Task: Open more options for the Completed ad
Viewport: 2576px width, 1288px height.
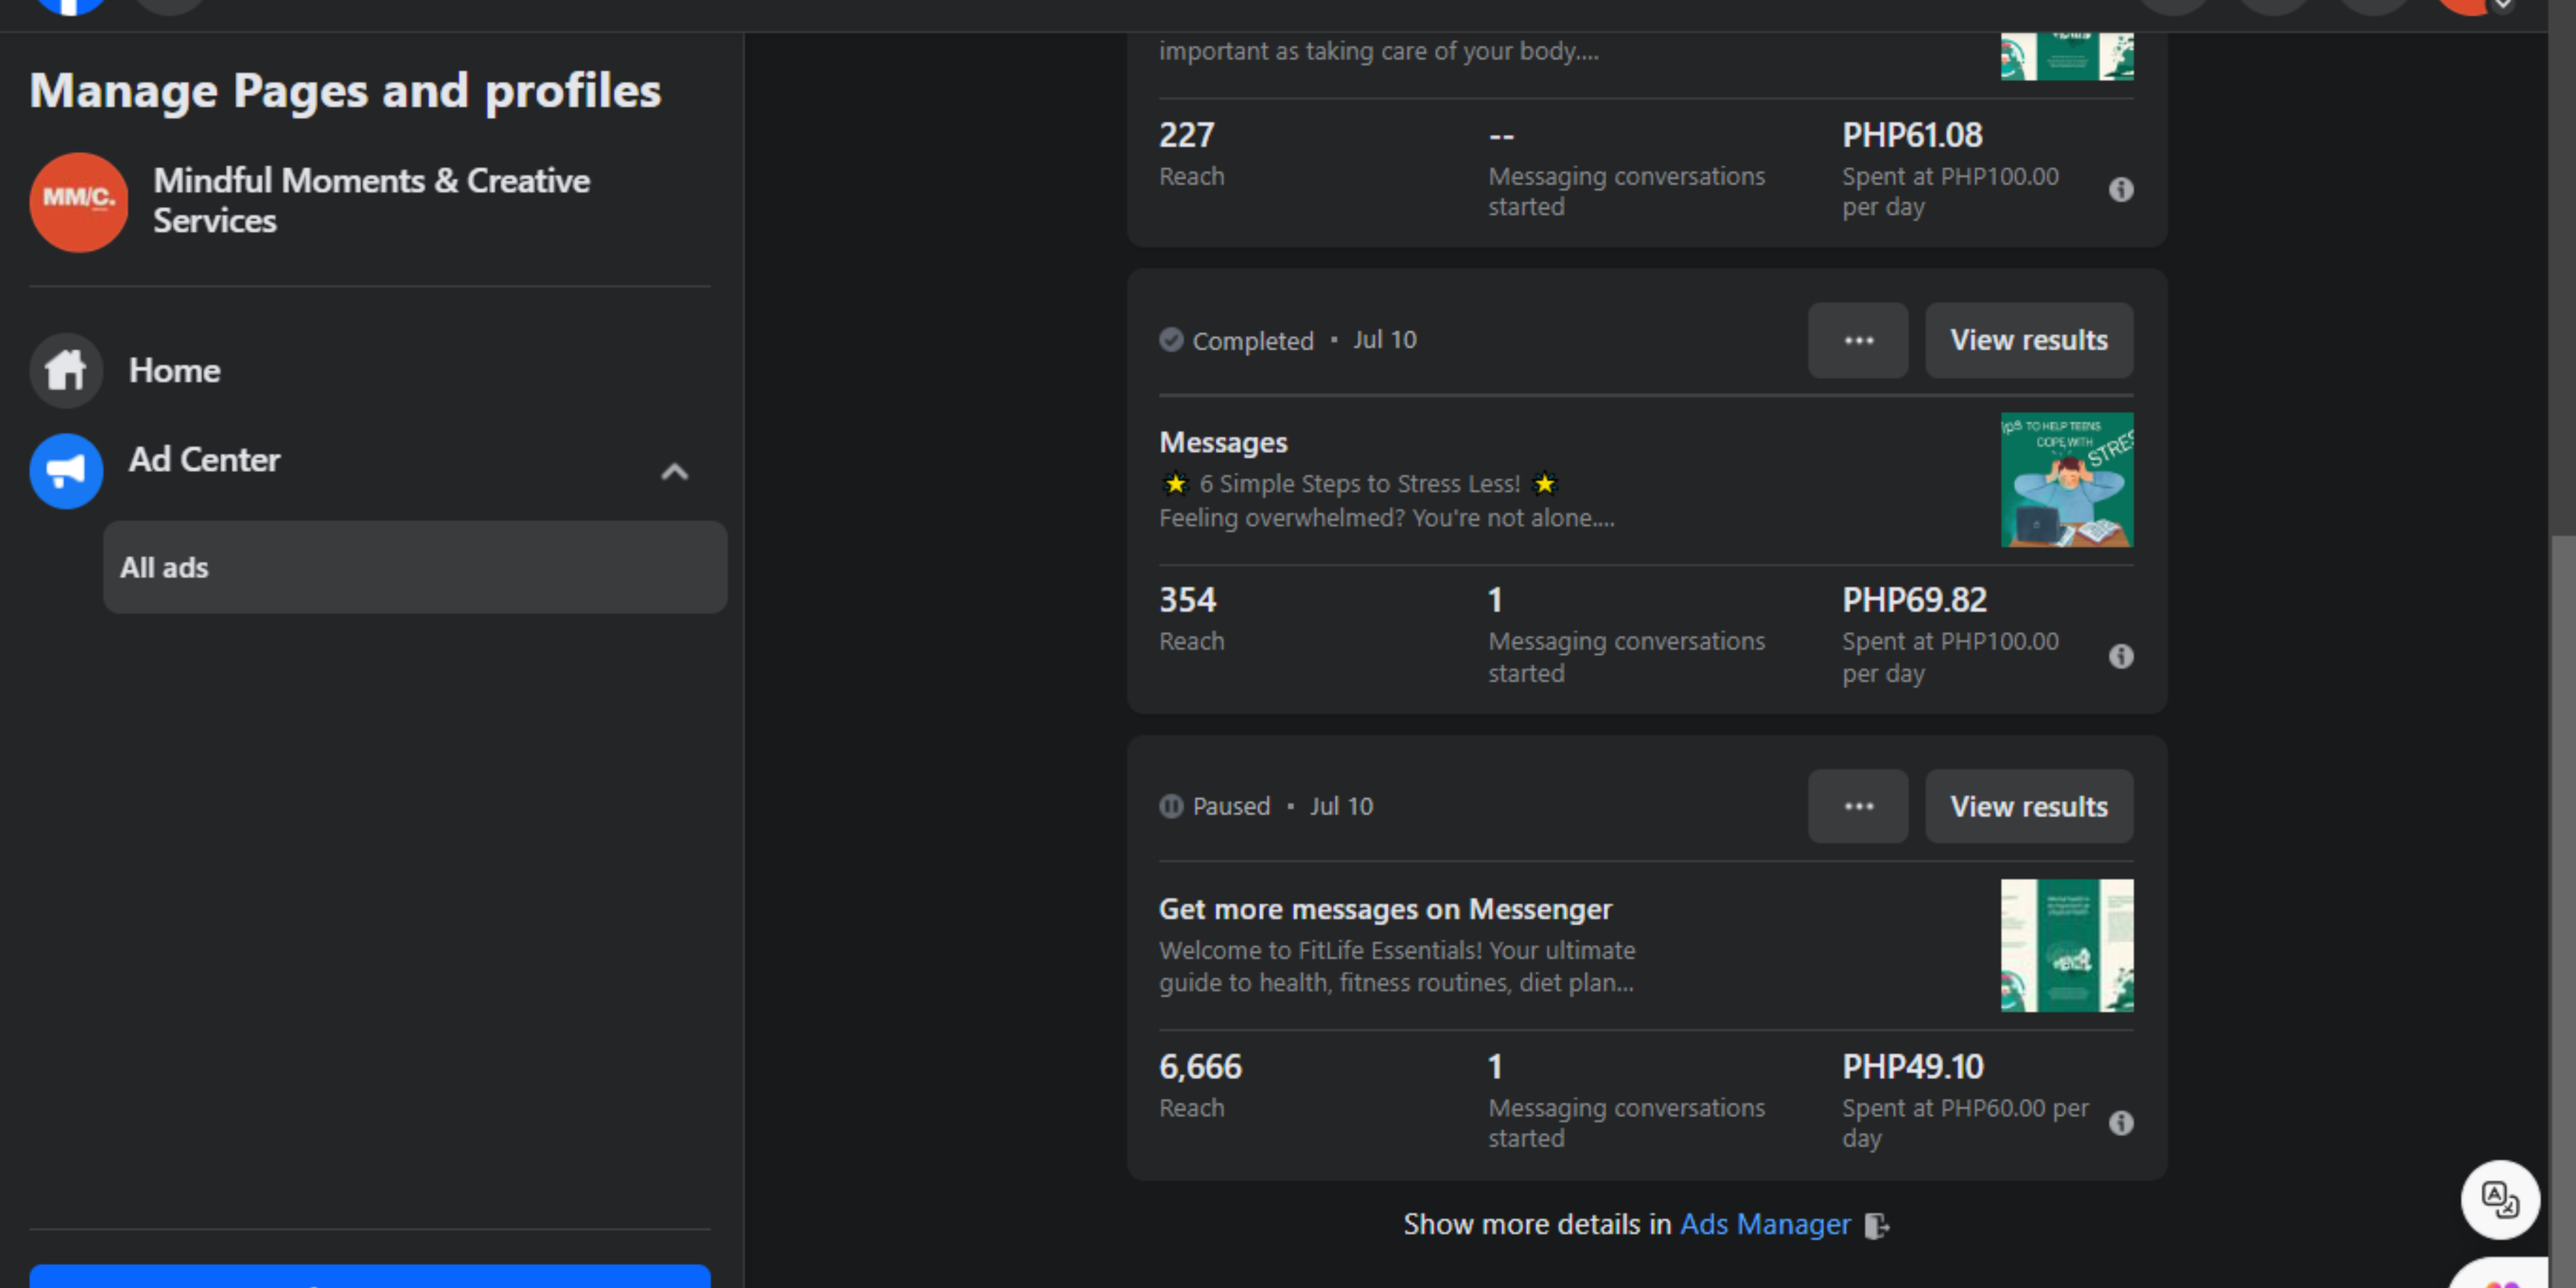Action: (x=1858, y=340)
